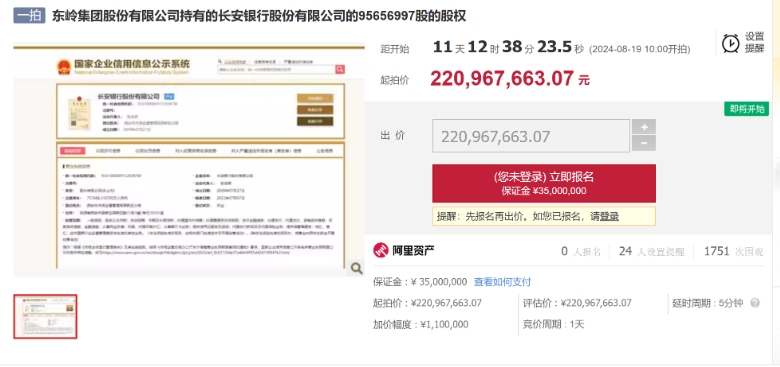
Task: Click the help icon next to 延时周期
Action: click(755, 303)
